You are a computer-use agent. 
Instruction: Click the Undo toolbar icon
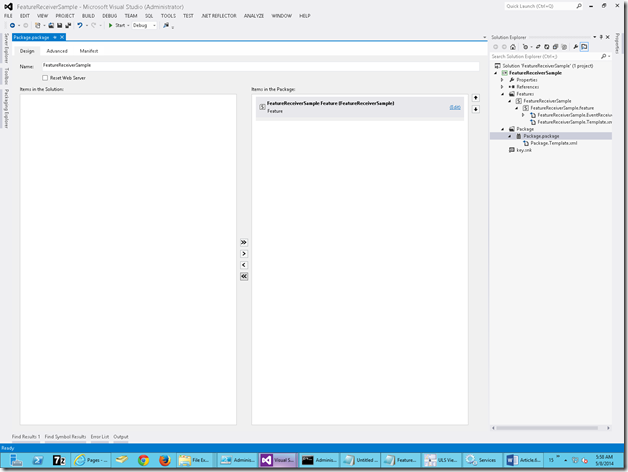pyautogui.click(x=80, y=25)
